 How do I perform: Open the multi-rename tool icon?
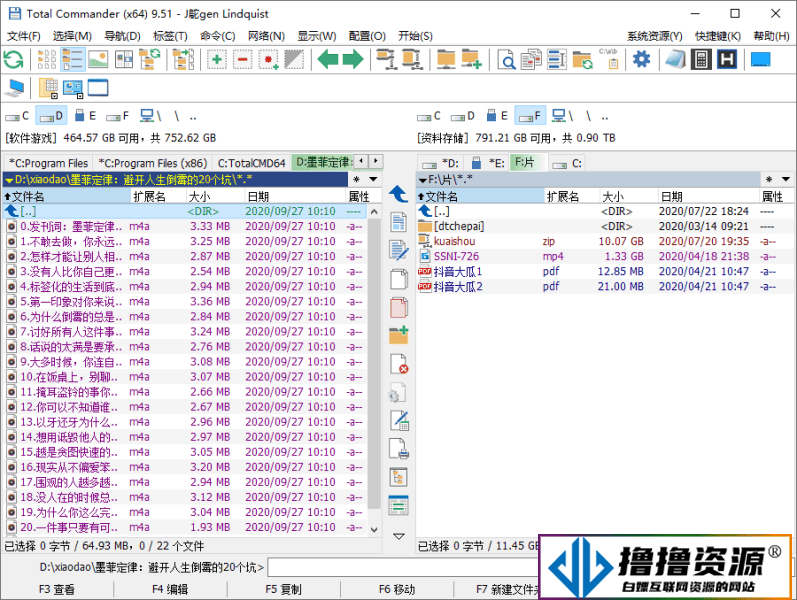point(557,59)
